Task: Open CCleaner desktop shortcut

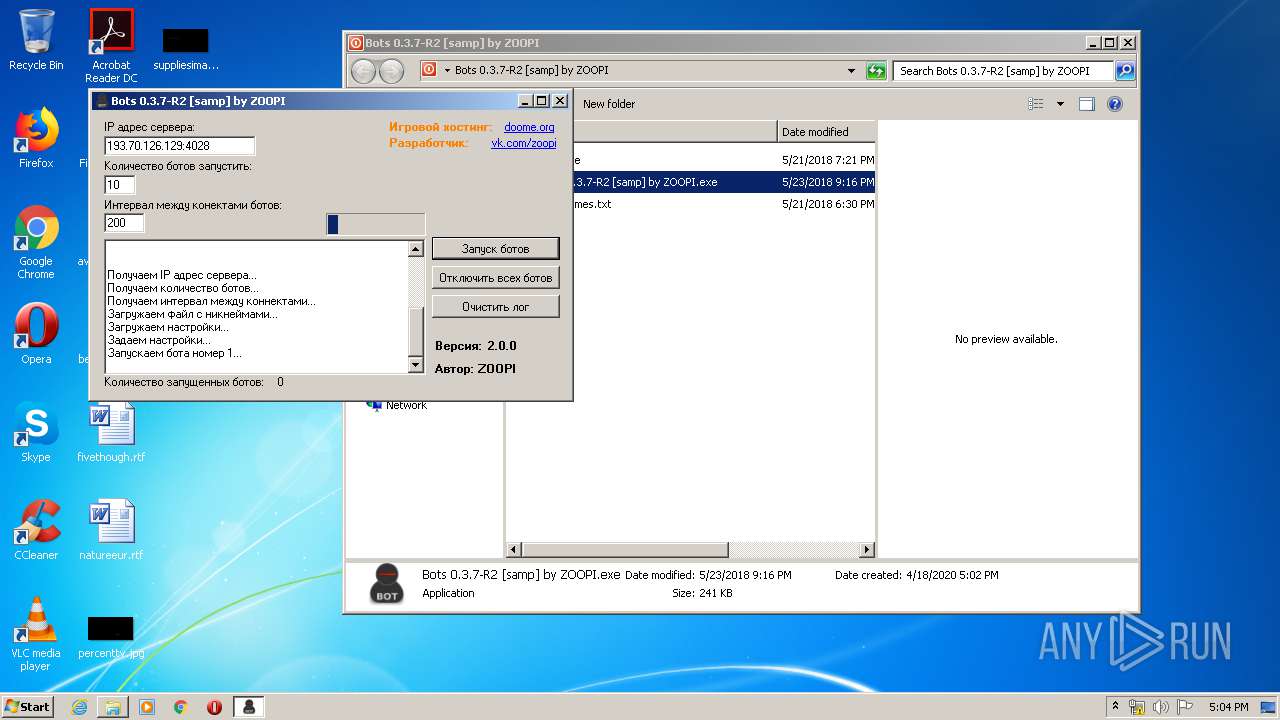Action: [36, 530]
